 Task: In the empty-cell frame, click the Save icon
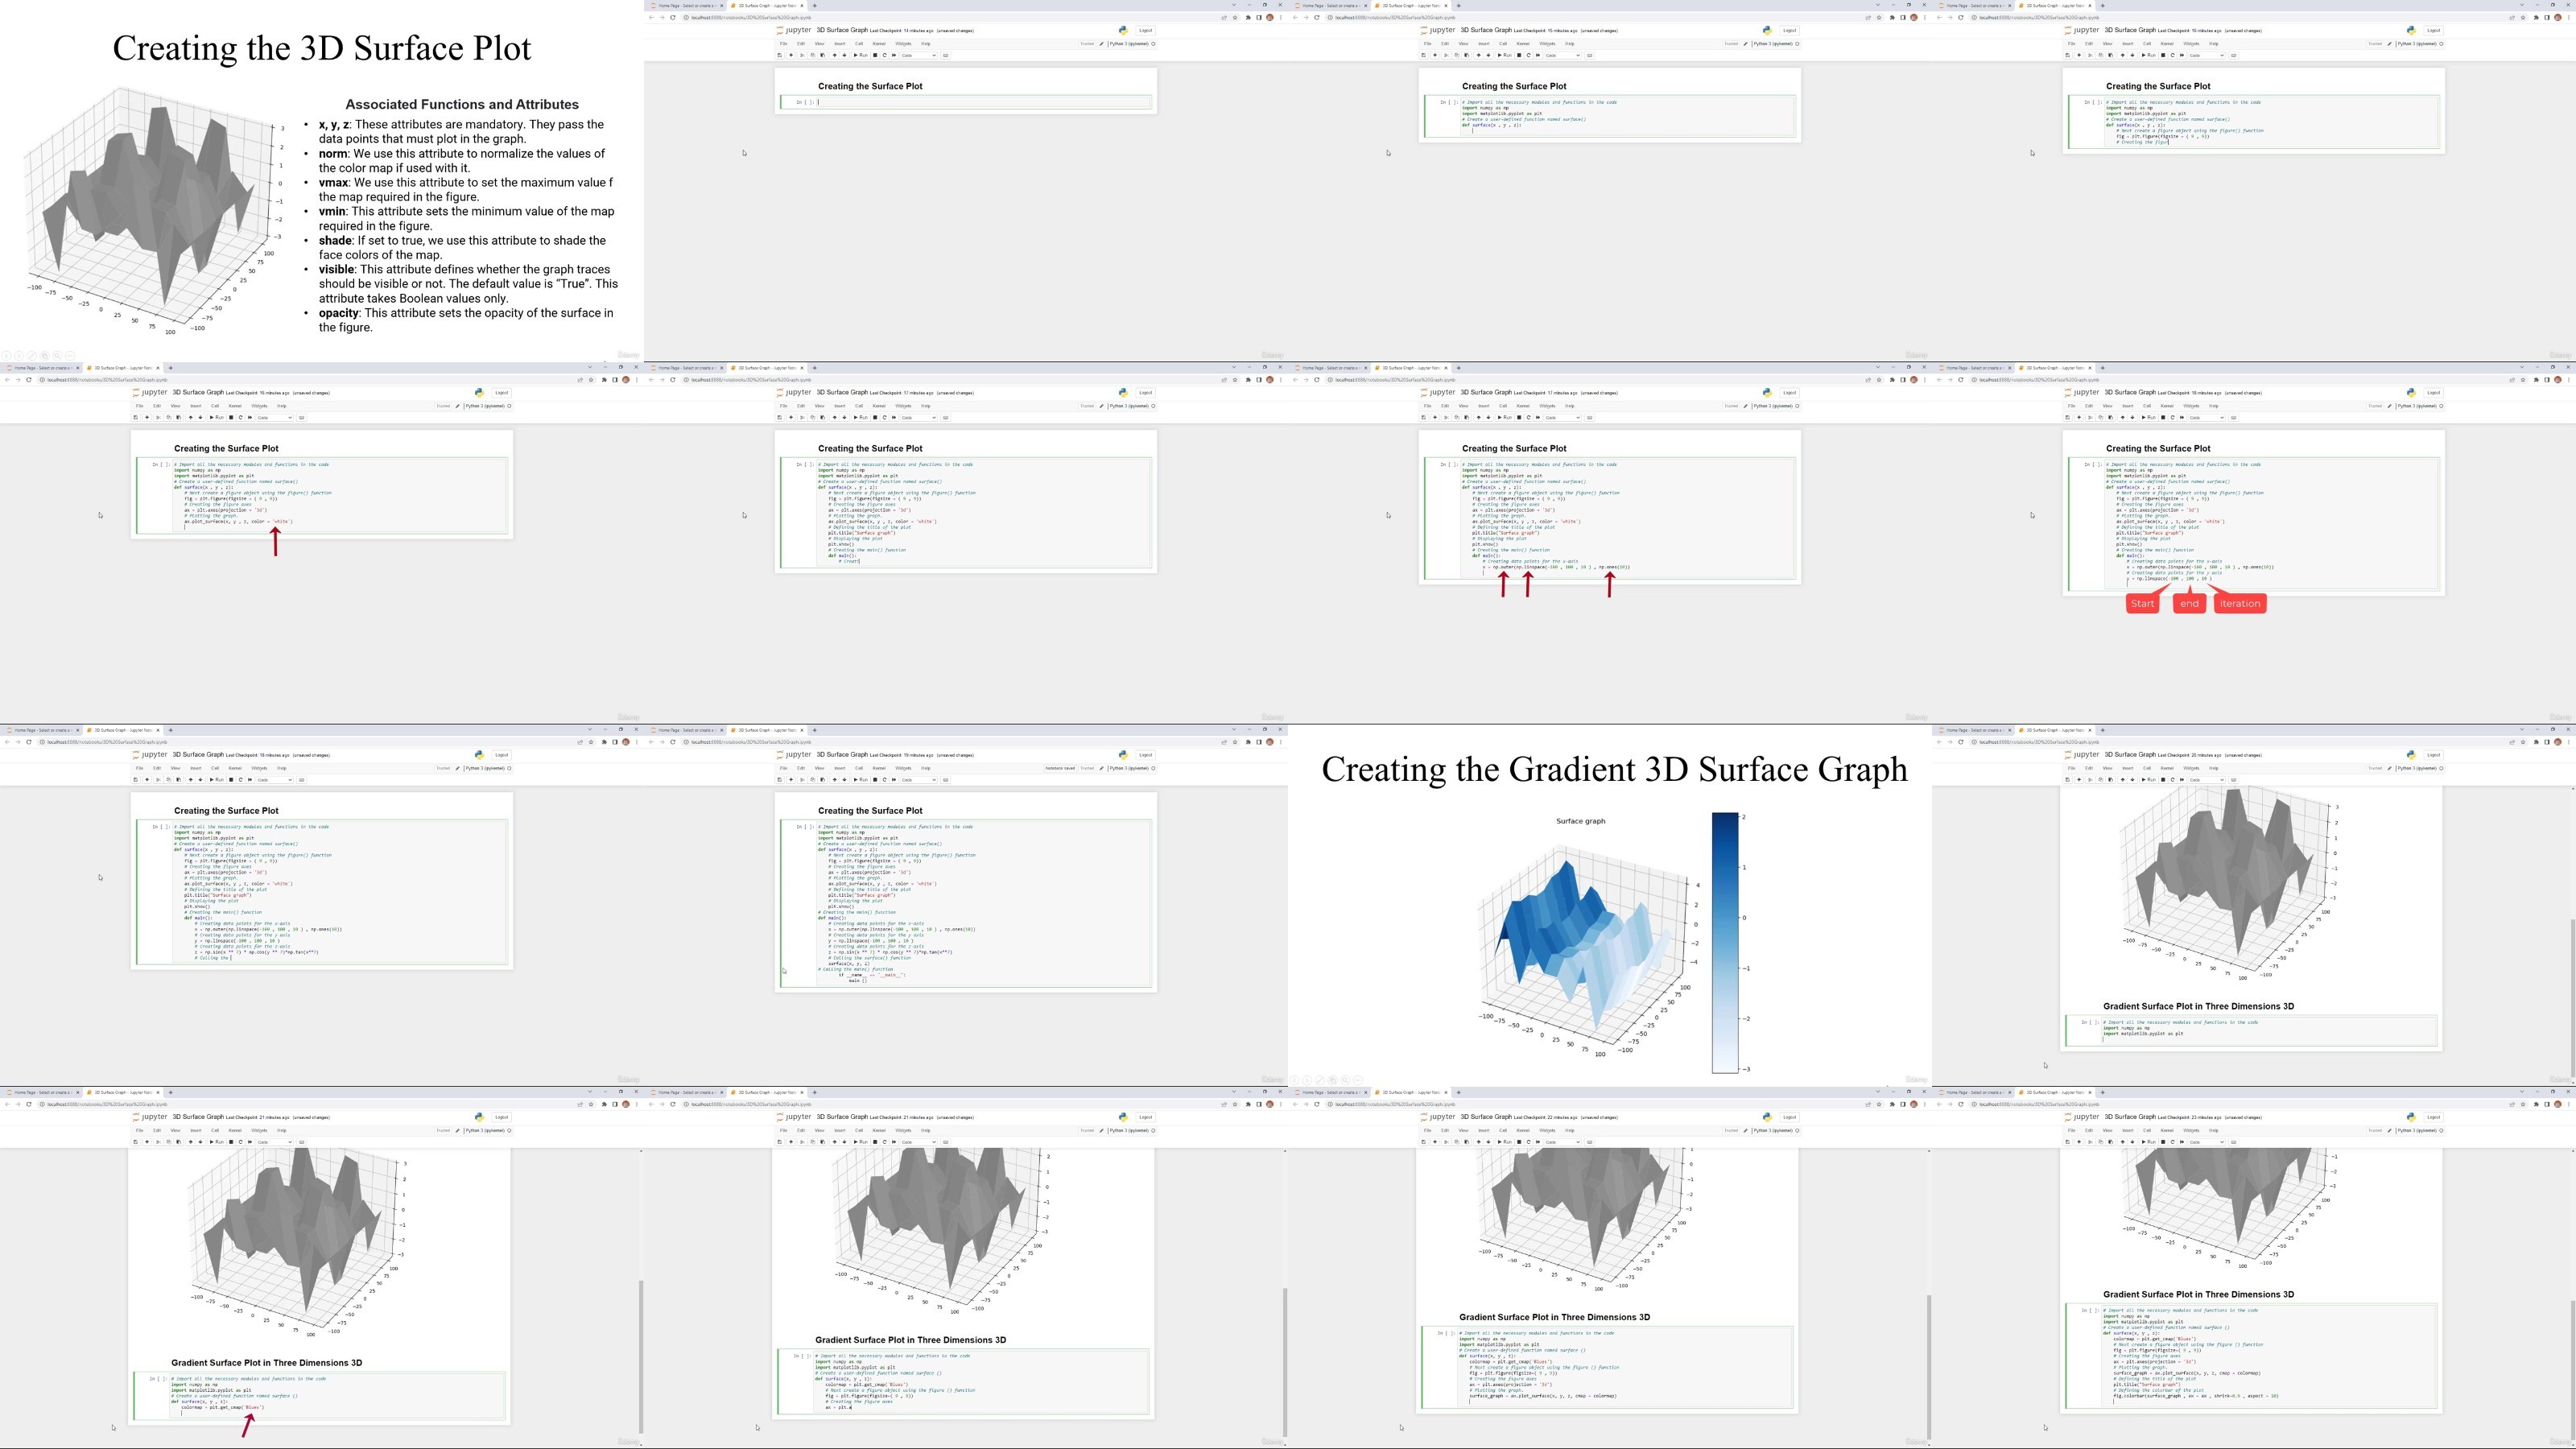pos(780,55)
